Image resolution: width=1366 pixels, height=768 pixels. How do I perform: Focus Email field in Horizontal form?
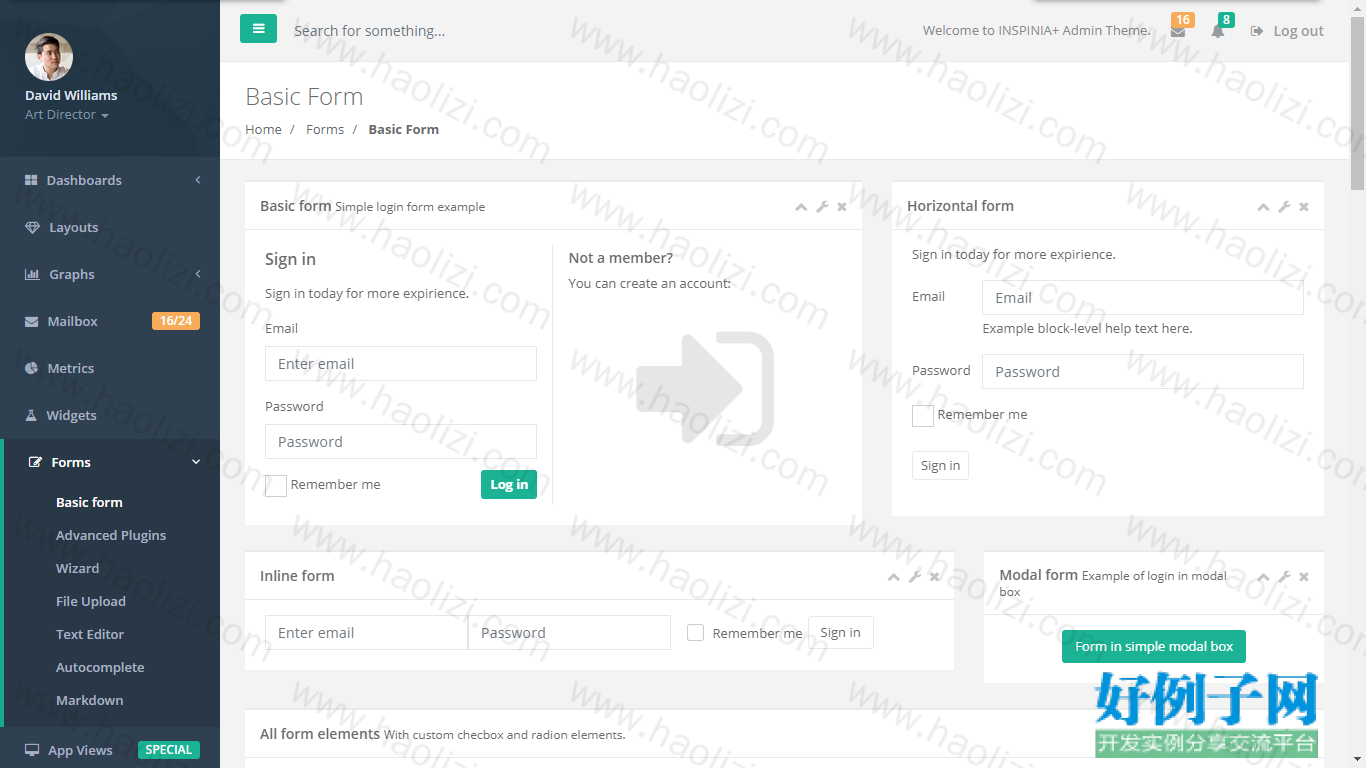[x=1143, y=298]
